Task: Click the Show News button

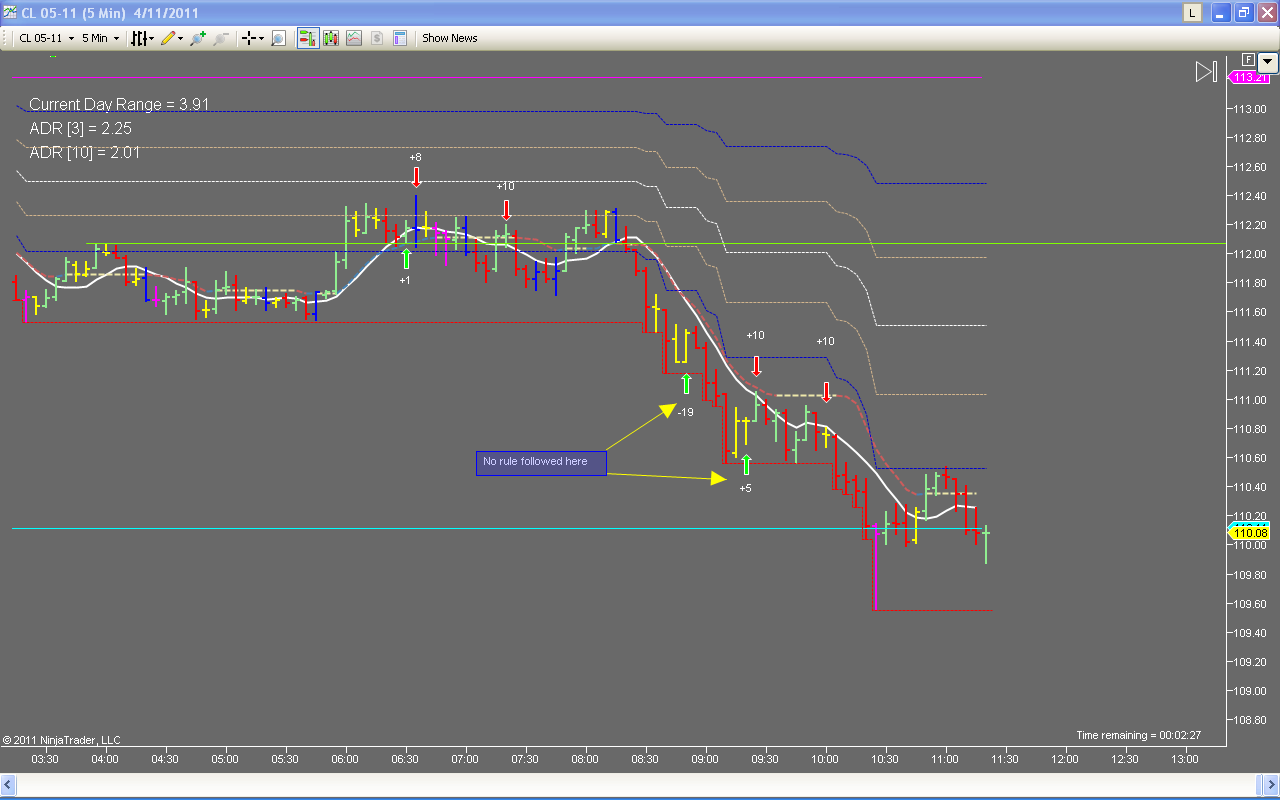Action: (450, 38)
